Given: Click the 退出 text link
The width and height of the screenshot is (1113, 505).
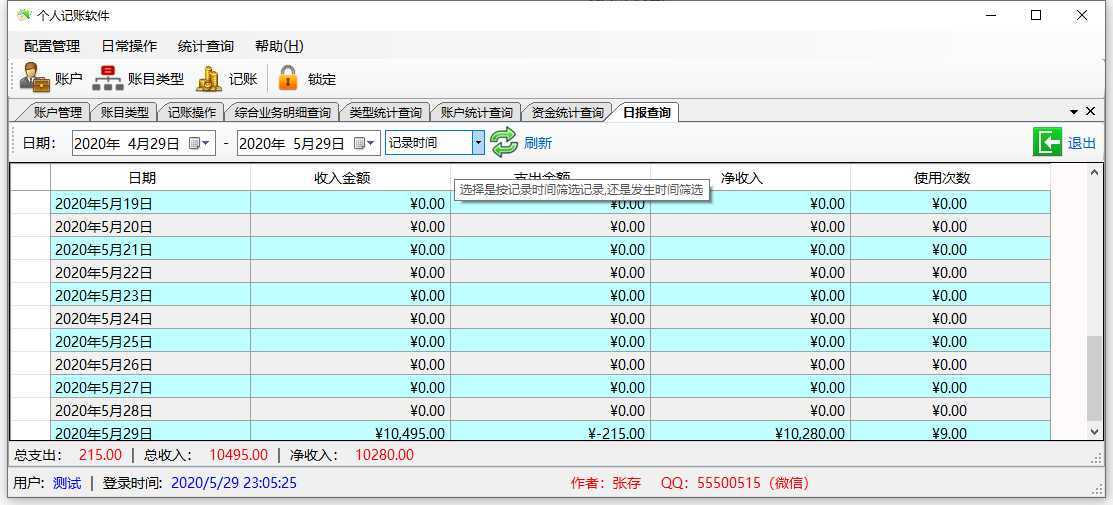Looking at the screenshot, I should (1082, 143).
